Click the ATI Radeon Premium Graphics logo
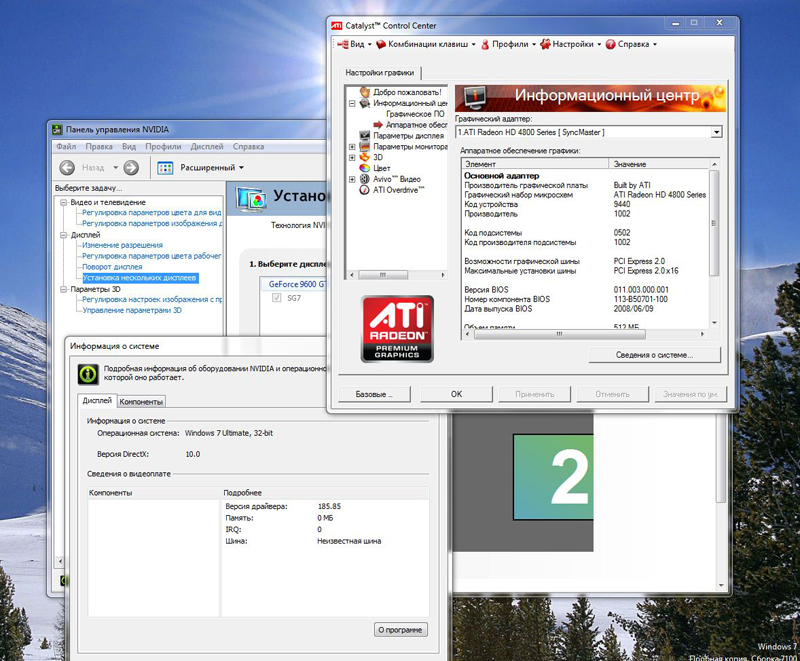This screenshot has width=800, height=661. click(x=396, y=330)
